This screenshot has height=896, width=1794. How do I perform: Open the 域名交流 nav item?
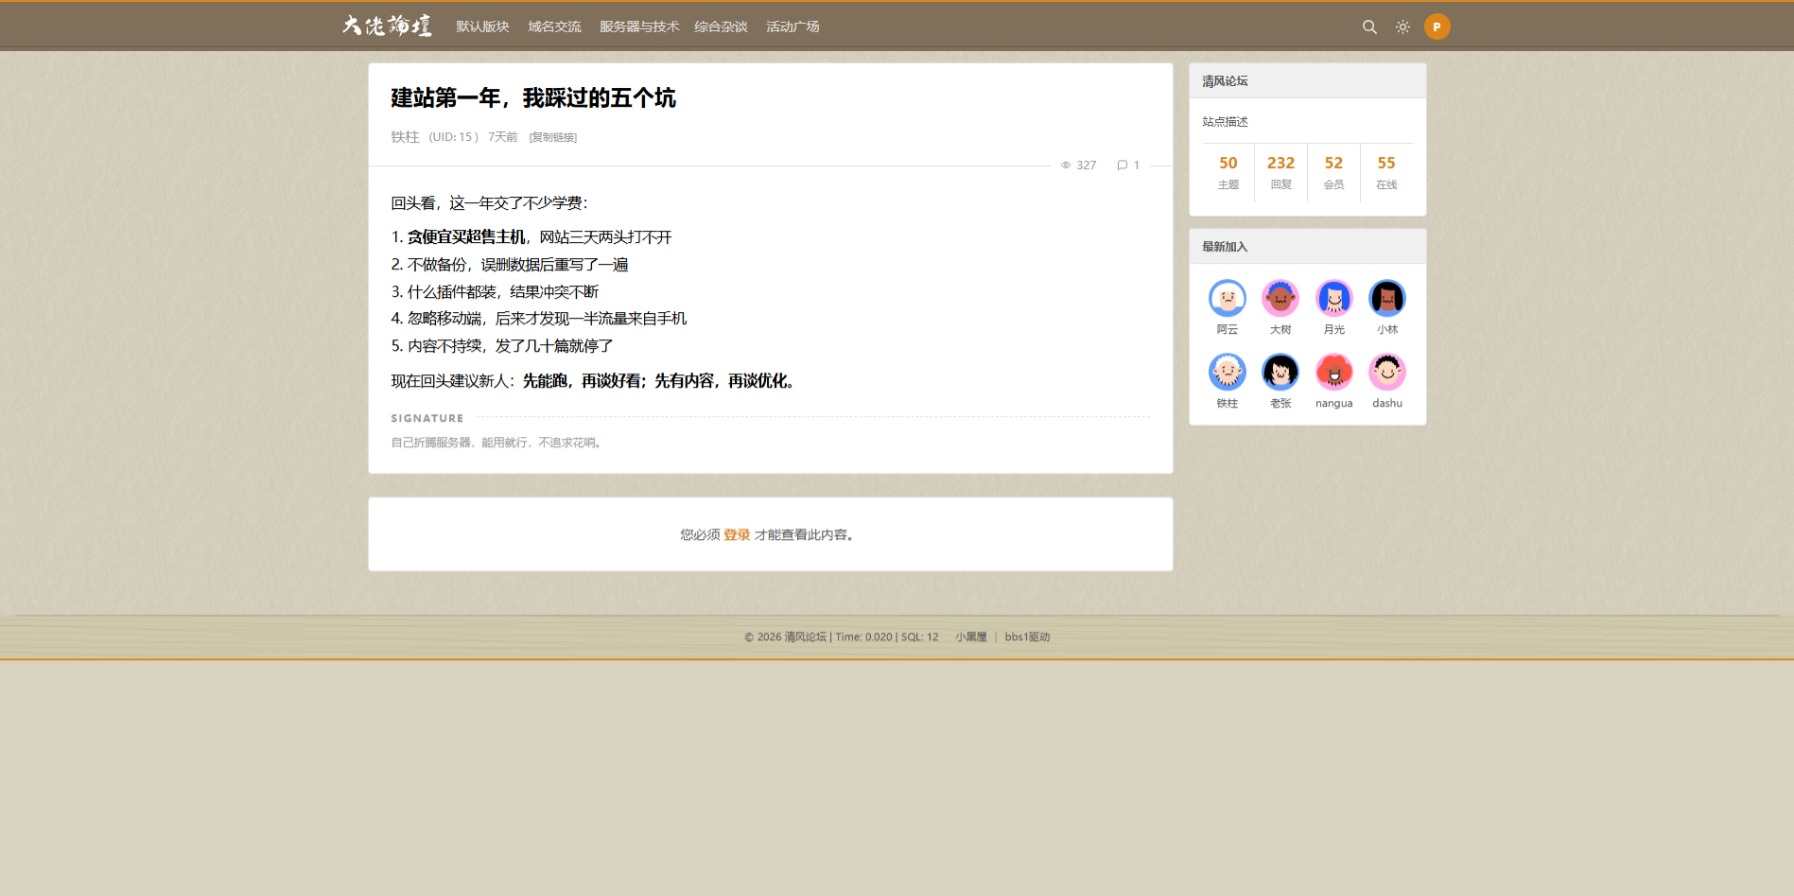pos(555,27)
